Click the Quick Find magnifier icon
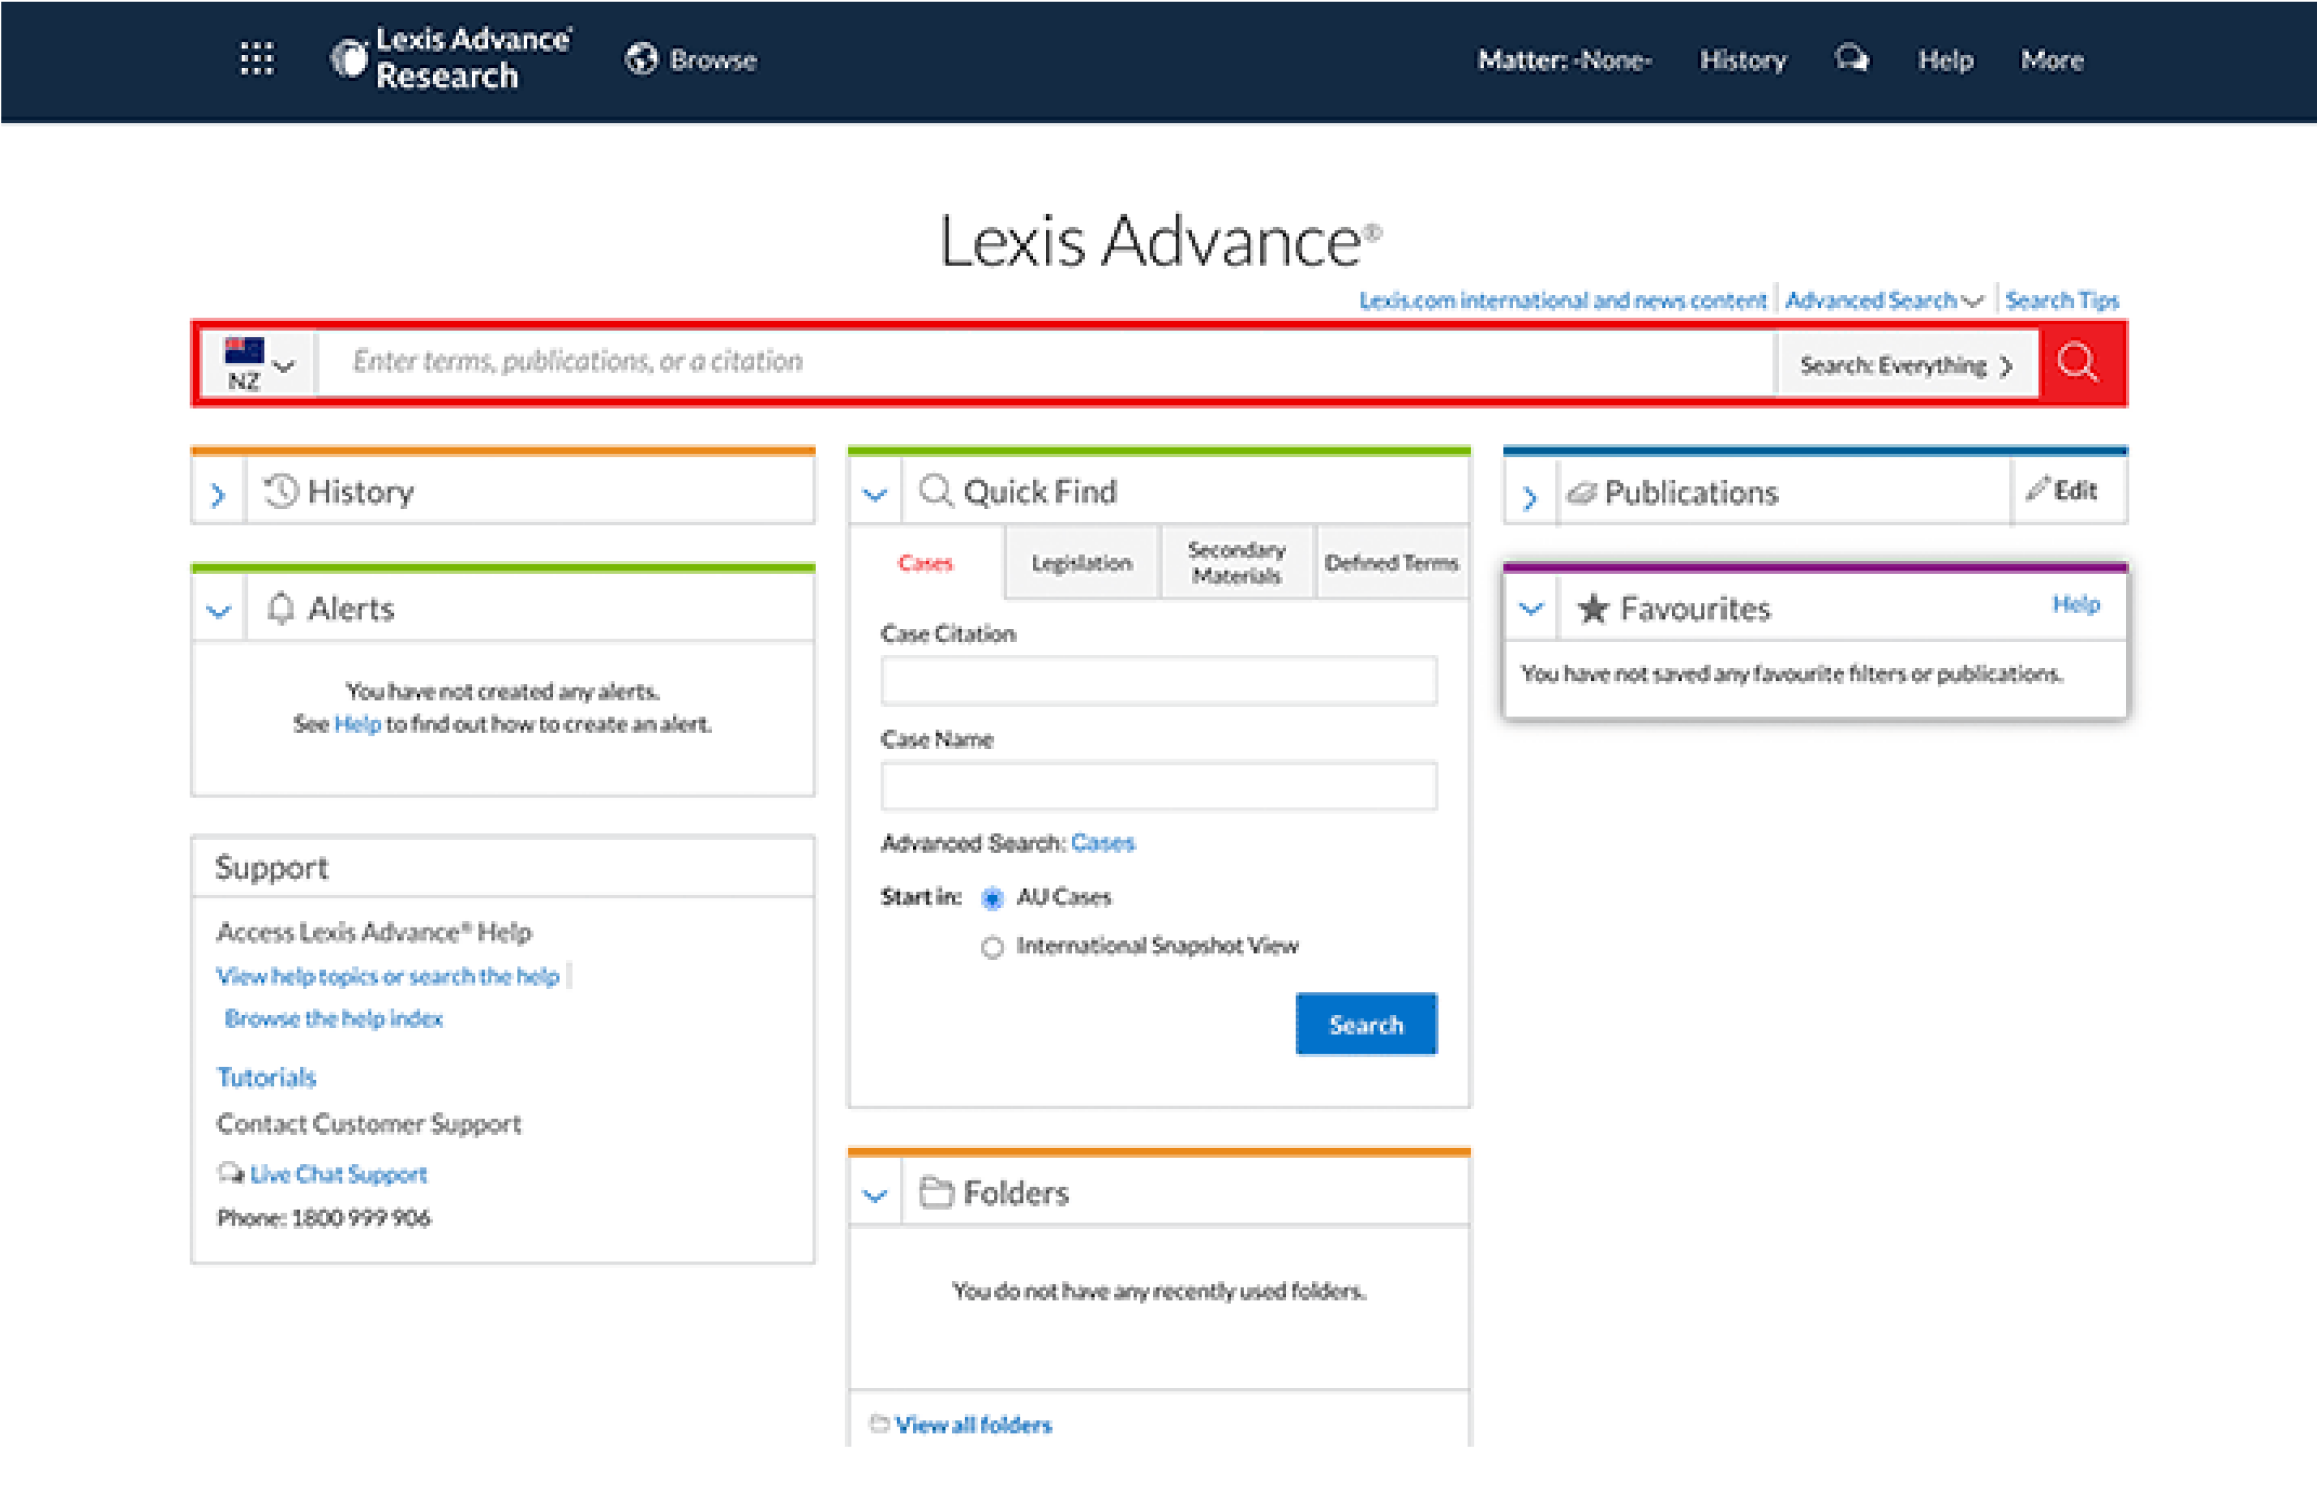Image resolution: width=2317 pixels, height=1501 pixels. [935, 491]
